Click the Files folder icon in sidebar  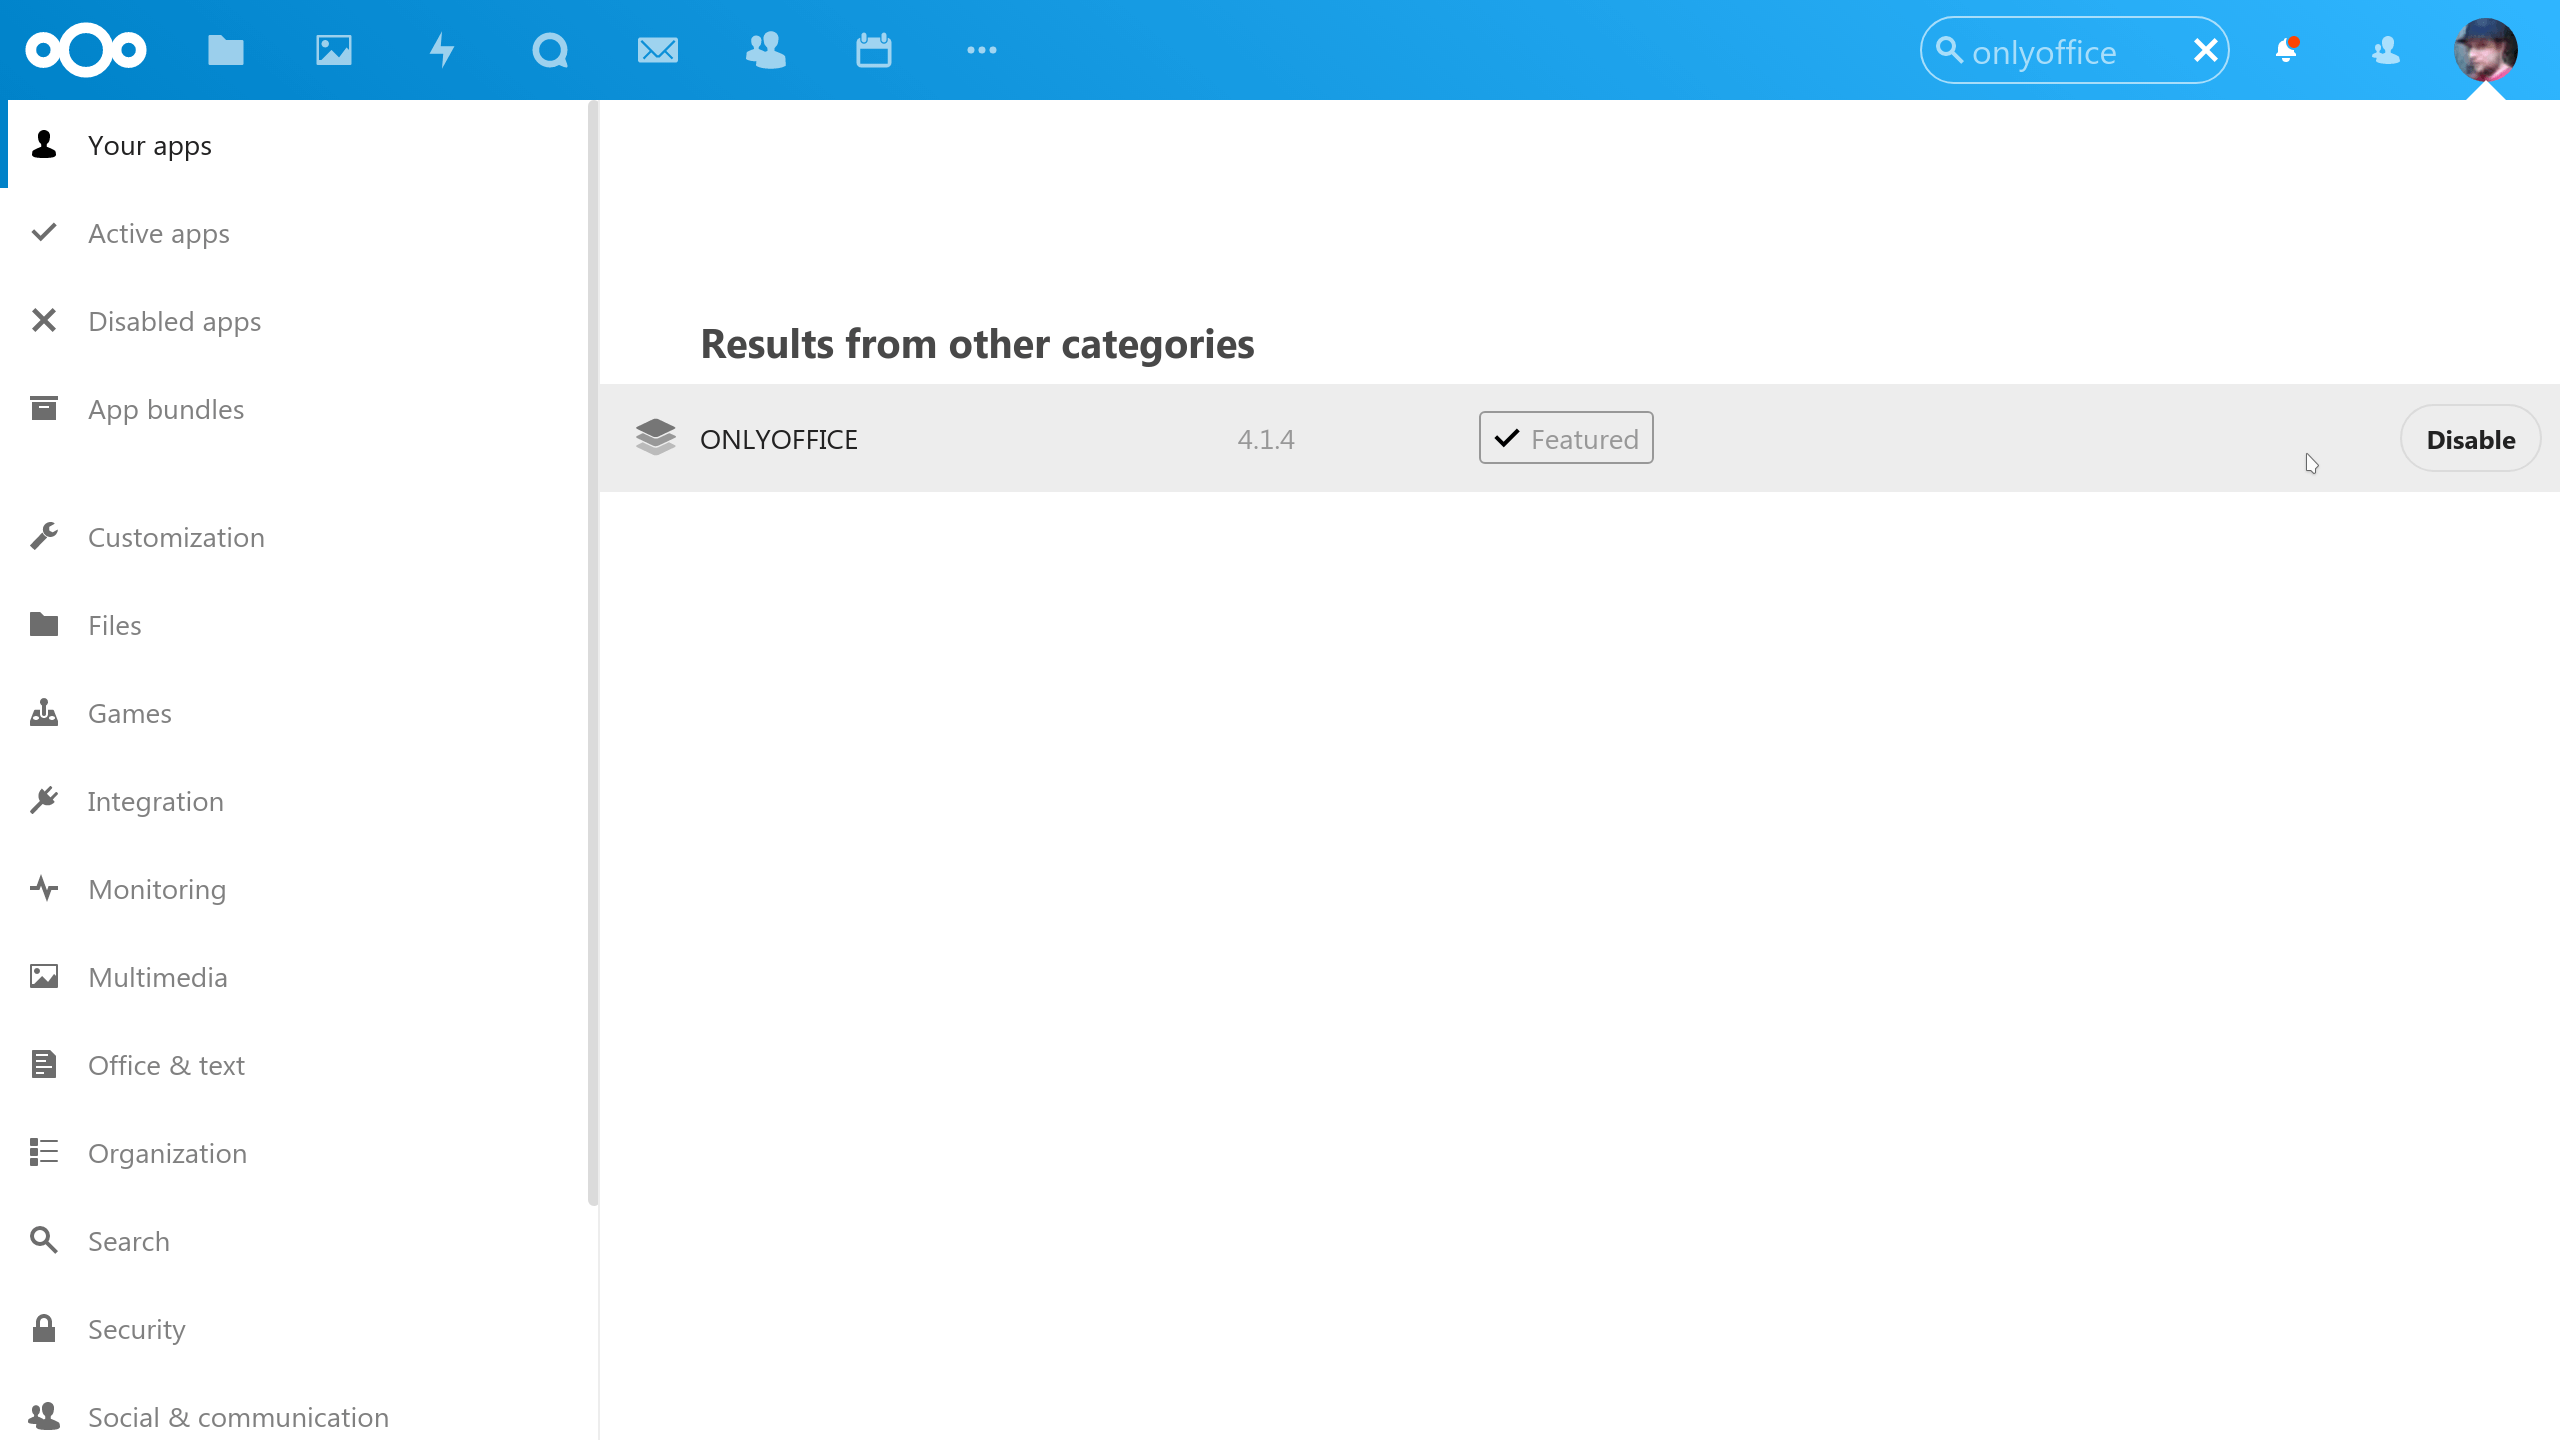click(44, 624)
